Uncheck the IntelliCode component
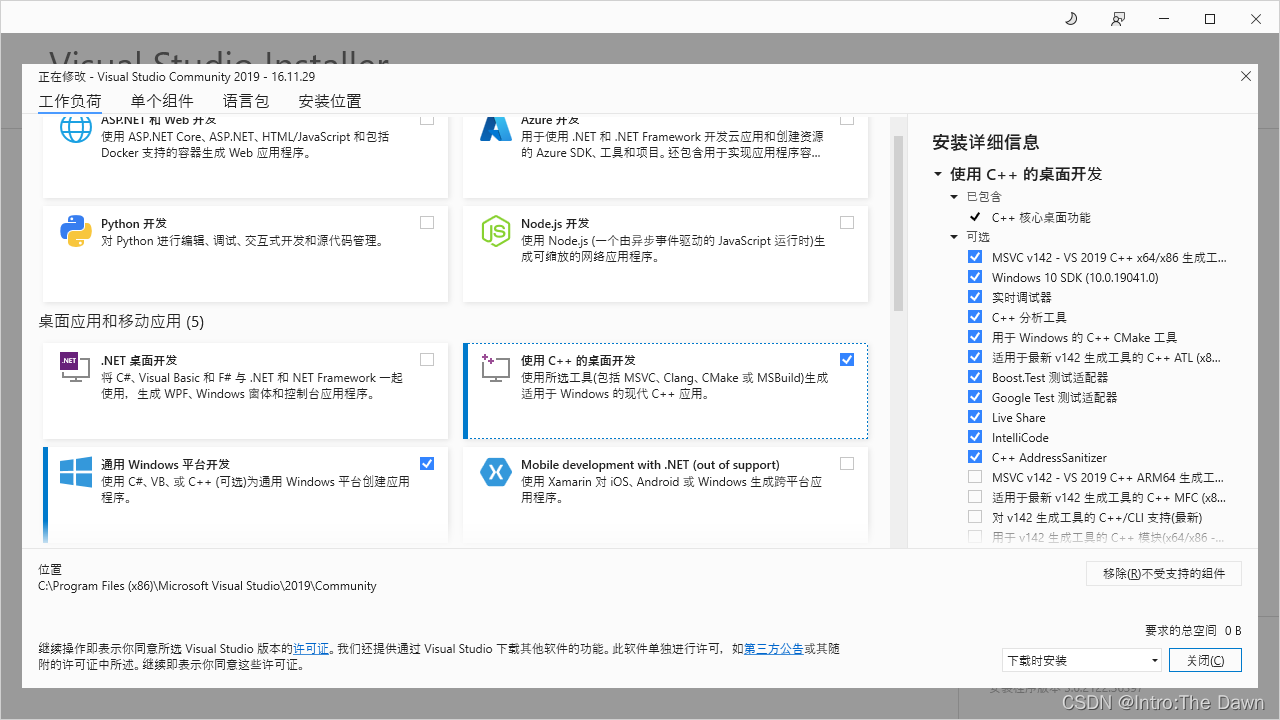 coord(975,437)
